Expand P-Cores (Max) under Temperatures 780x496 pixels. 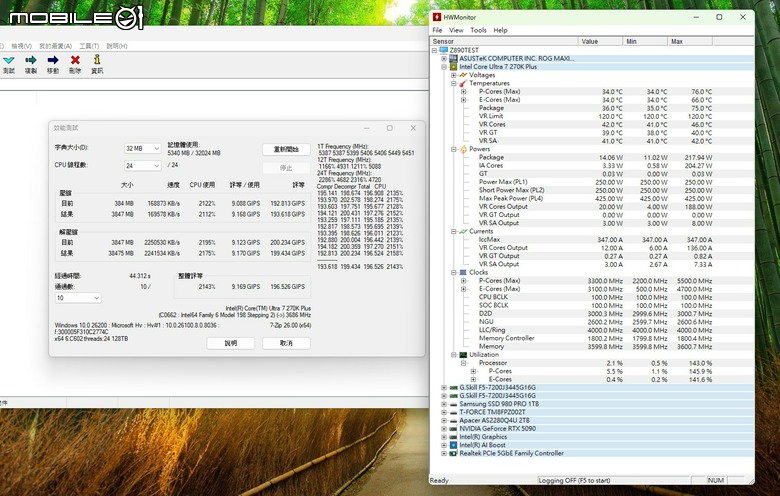pos(464,92)
